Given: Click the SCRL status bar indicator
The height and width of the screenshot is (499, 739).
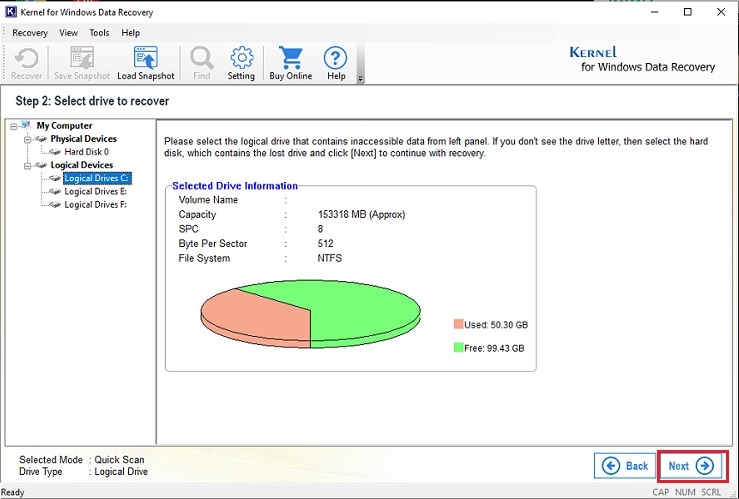Looking at the screenshot, I should [x=711, y=492].
